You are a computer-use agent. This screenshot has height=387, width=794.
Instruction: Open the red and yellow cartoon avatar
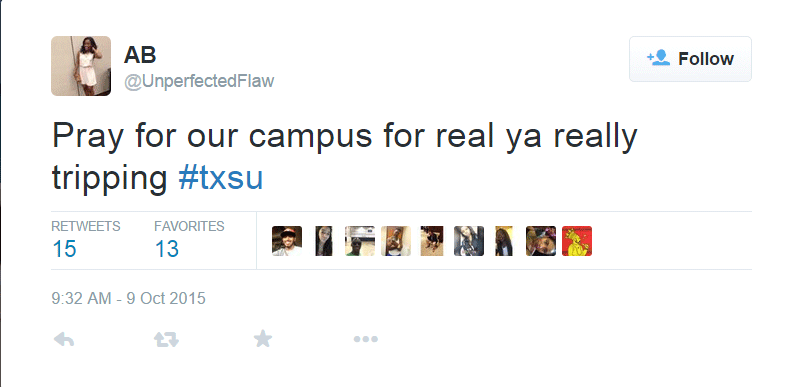coord(577,241)
